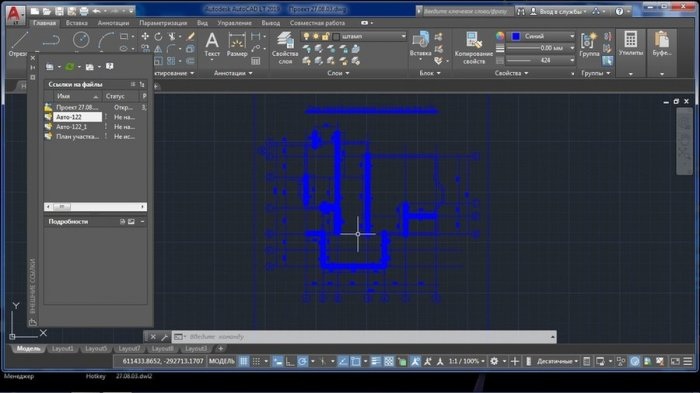Click the Open file icon in quick access toolbar

coord(47,11)
